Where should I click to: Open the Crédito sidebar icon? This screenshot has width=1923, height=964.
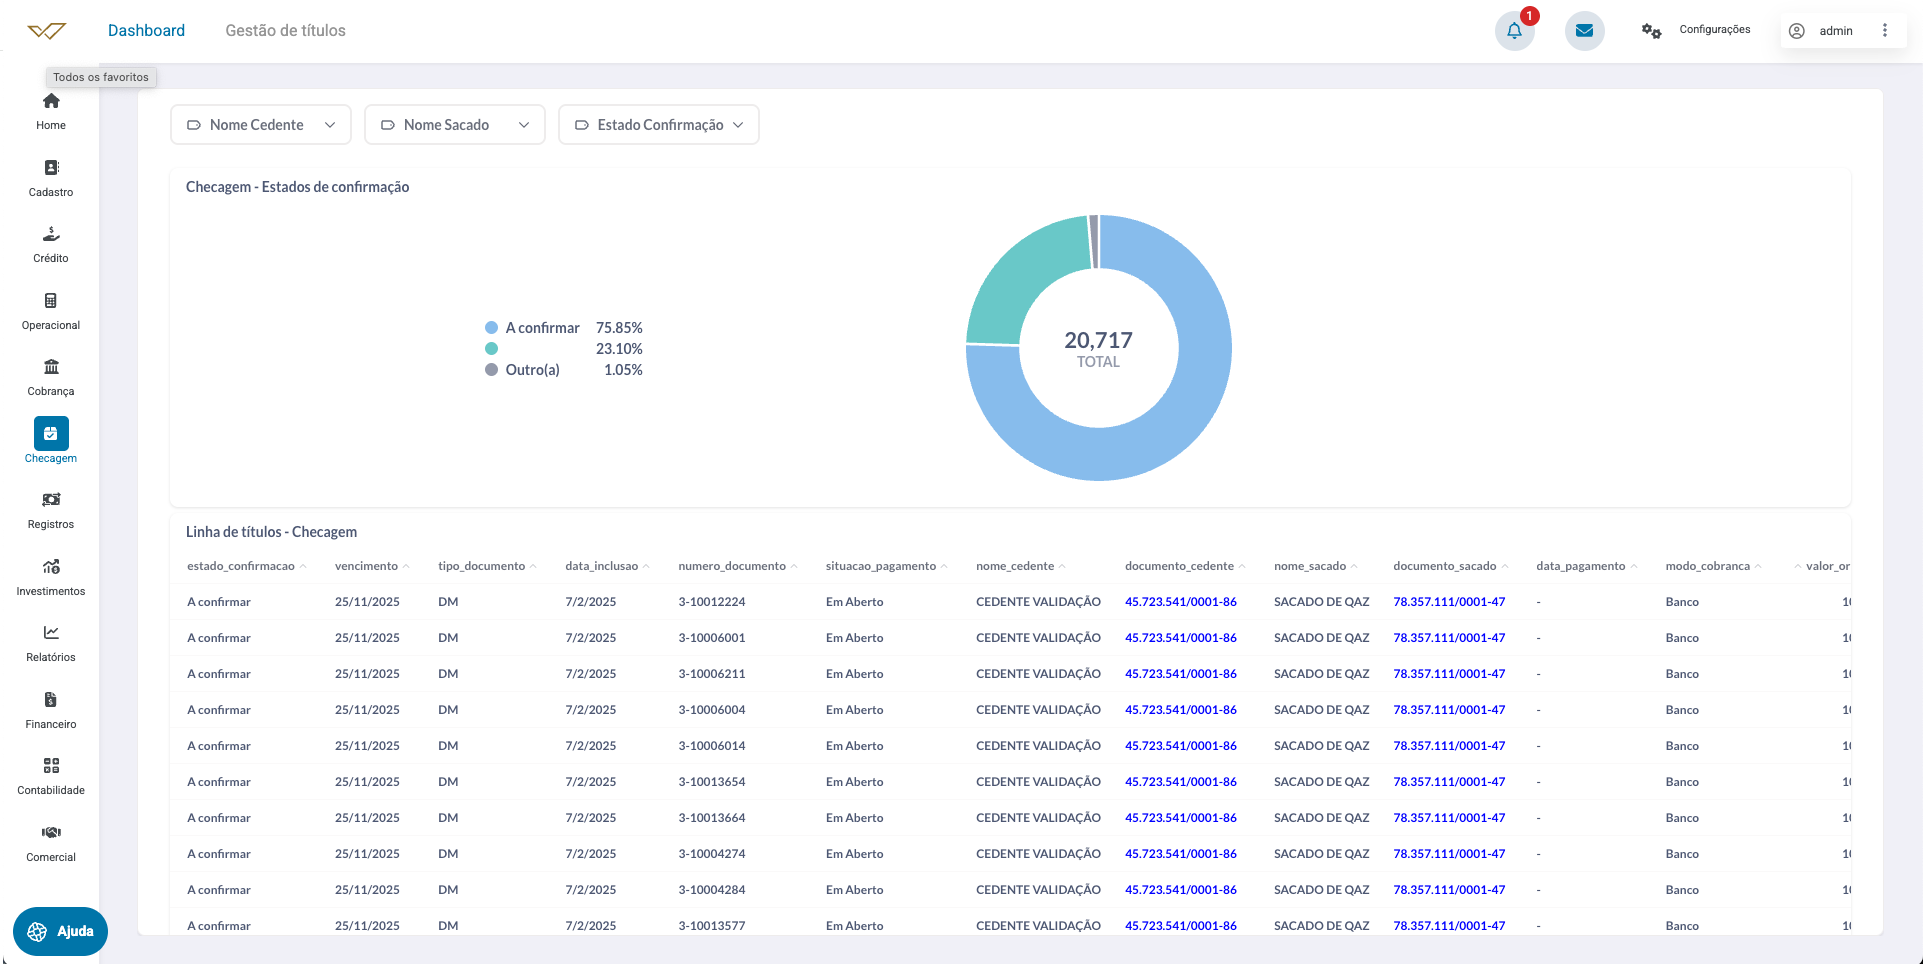pos(51,235)
